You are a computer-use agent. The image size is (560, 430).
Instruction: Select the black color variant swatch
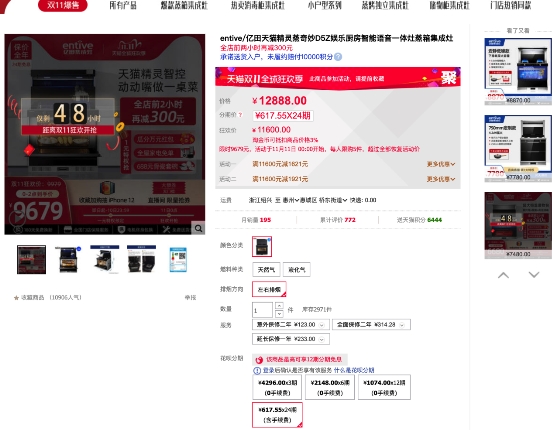262,246
